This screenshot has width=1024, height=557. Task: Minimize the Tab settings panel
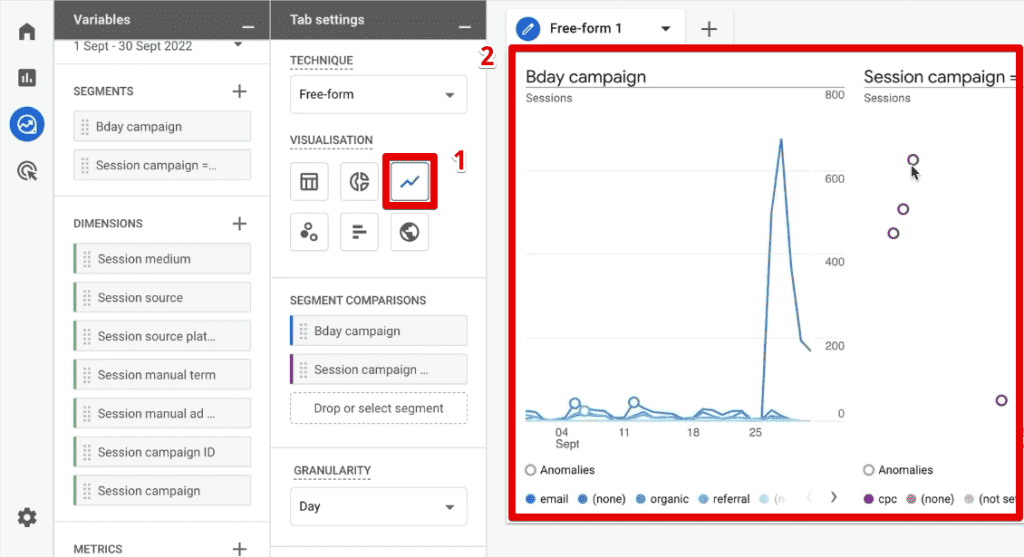464,27
